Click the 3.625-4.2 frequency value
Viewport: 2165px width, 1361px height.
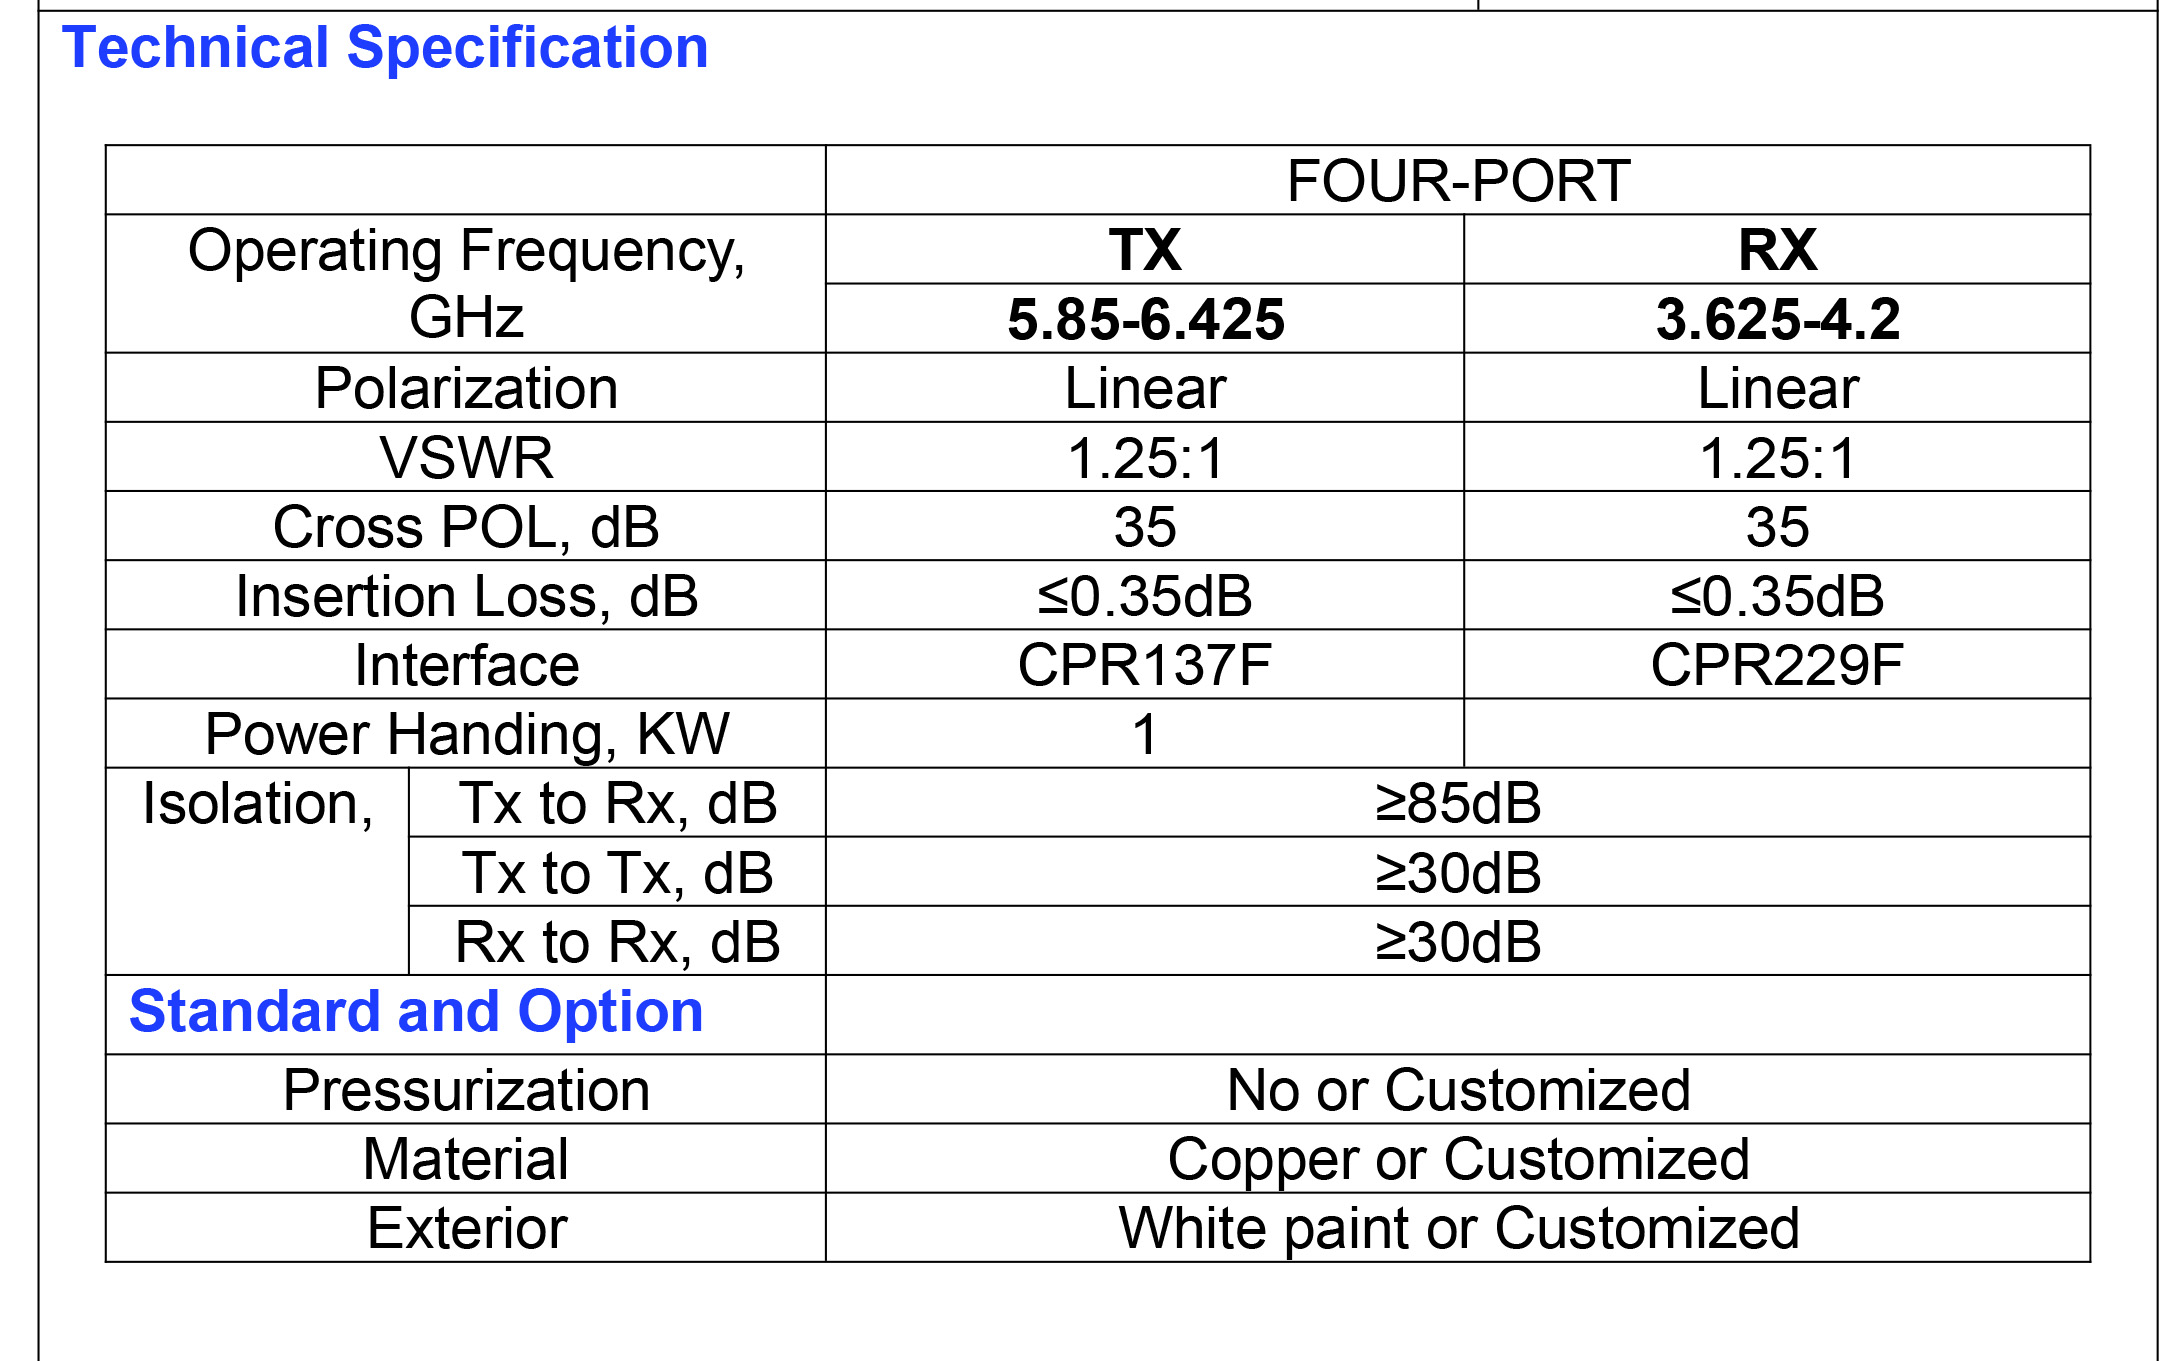(x=1776, y=319)
